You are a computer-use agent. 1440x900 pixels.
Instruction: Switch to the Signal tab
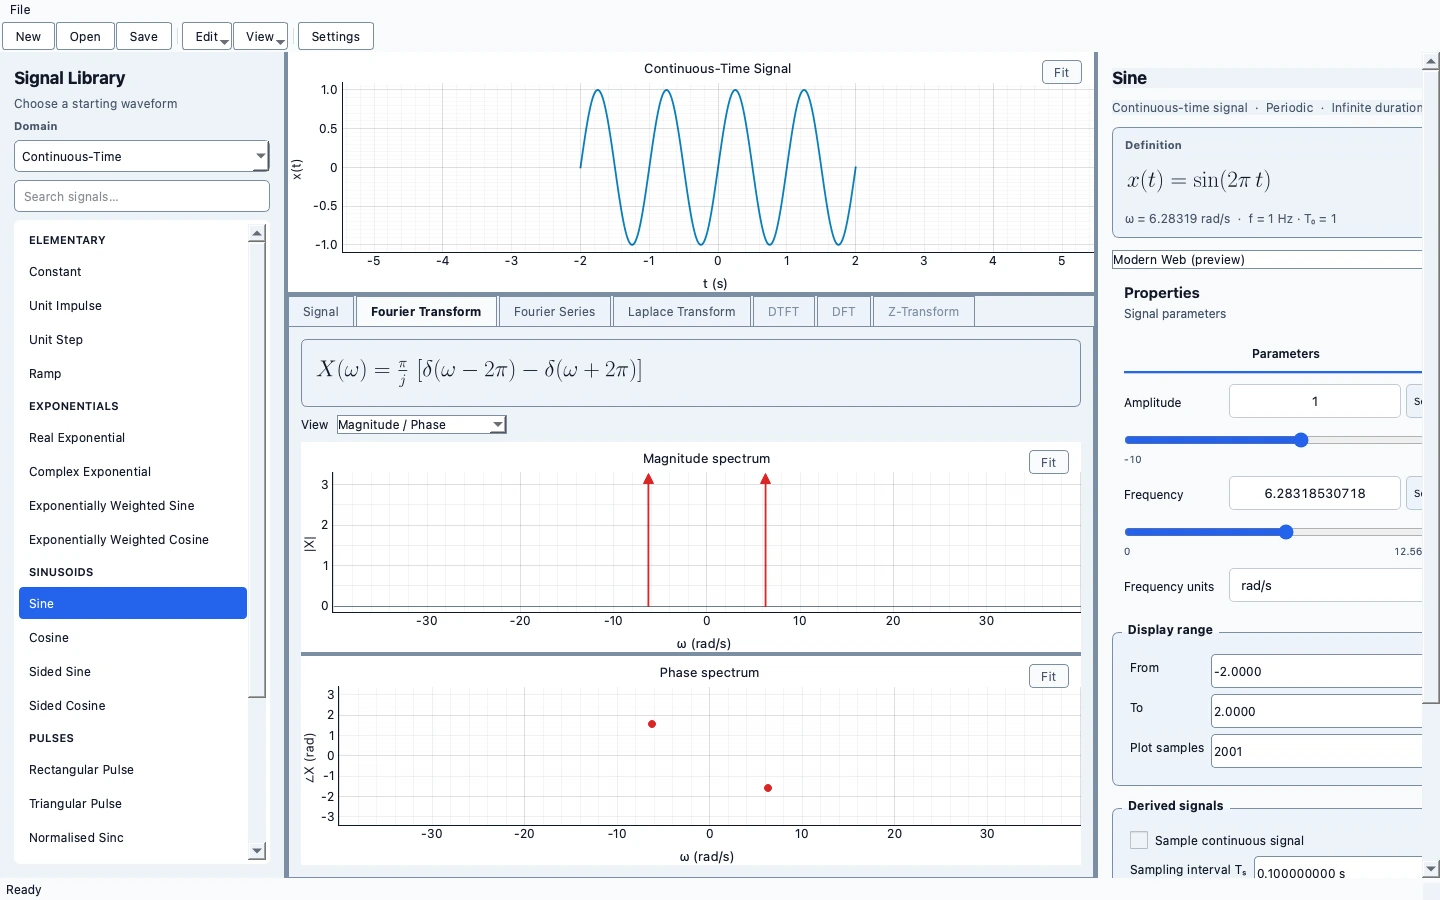pos(321,312)
